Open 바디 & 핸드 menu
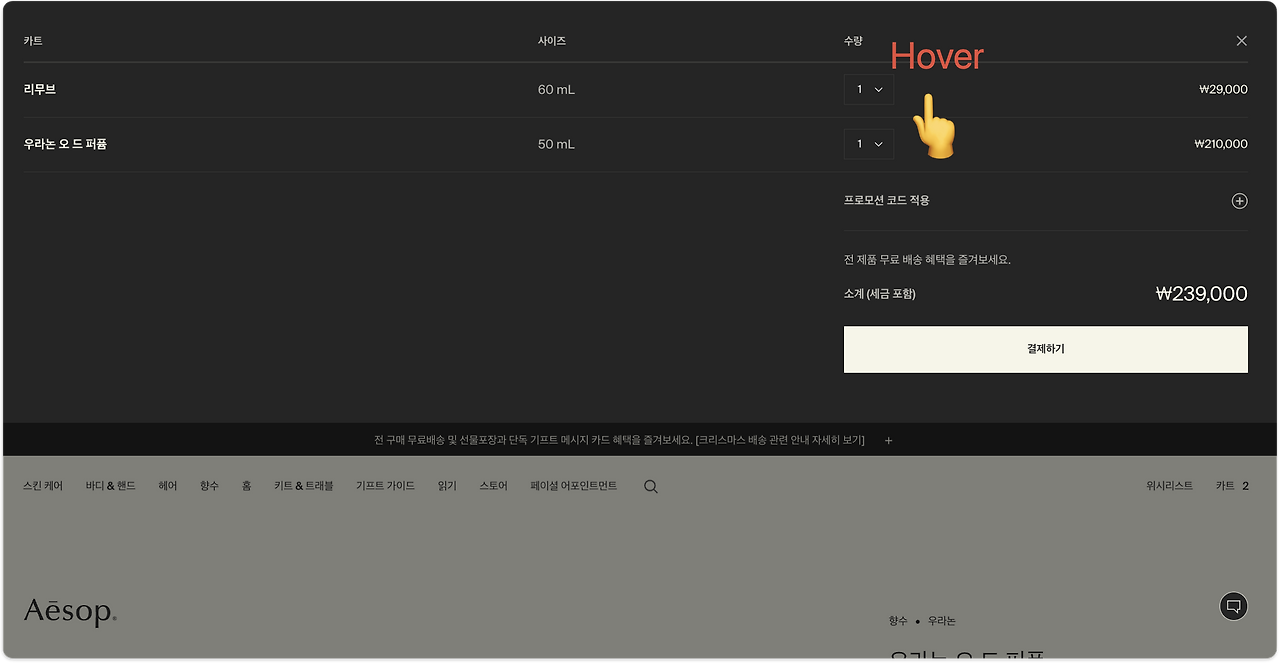1280x664 pixels. 110,486
